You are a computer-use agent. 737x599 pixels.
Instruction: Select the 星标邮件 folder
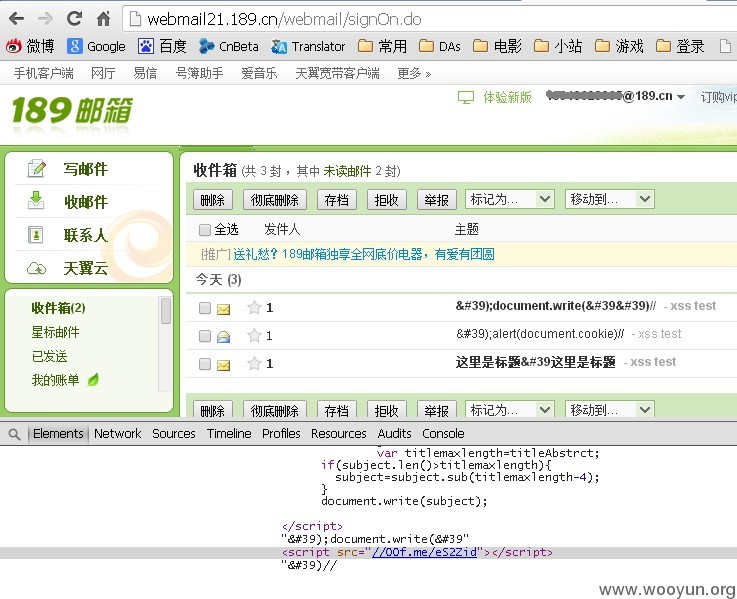[x=55, y=332]
